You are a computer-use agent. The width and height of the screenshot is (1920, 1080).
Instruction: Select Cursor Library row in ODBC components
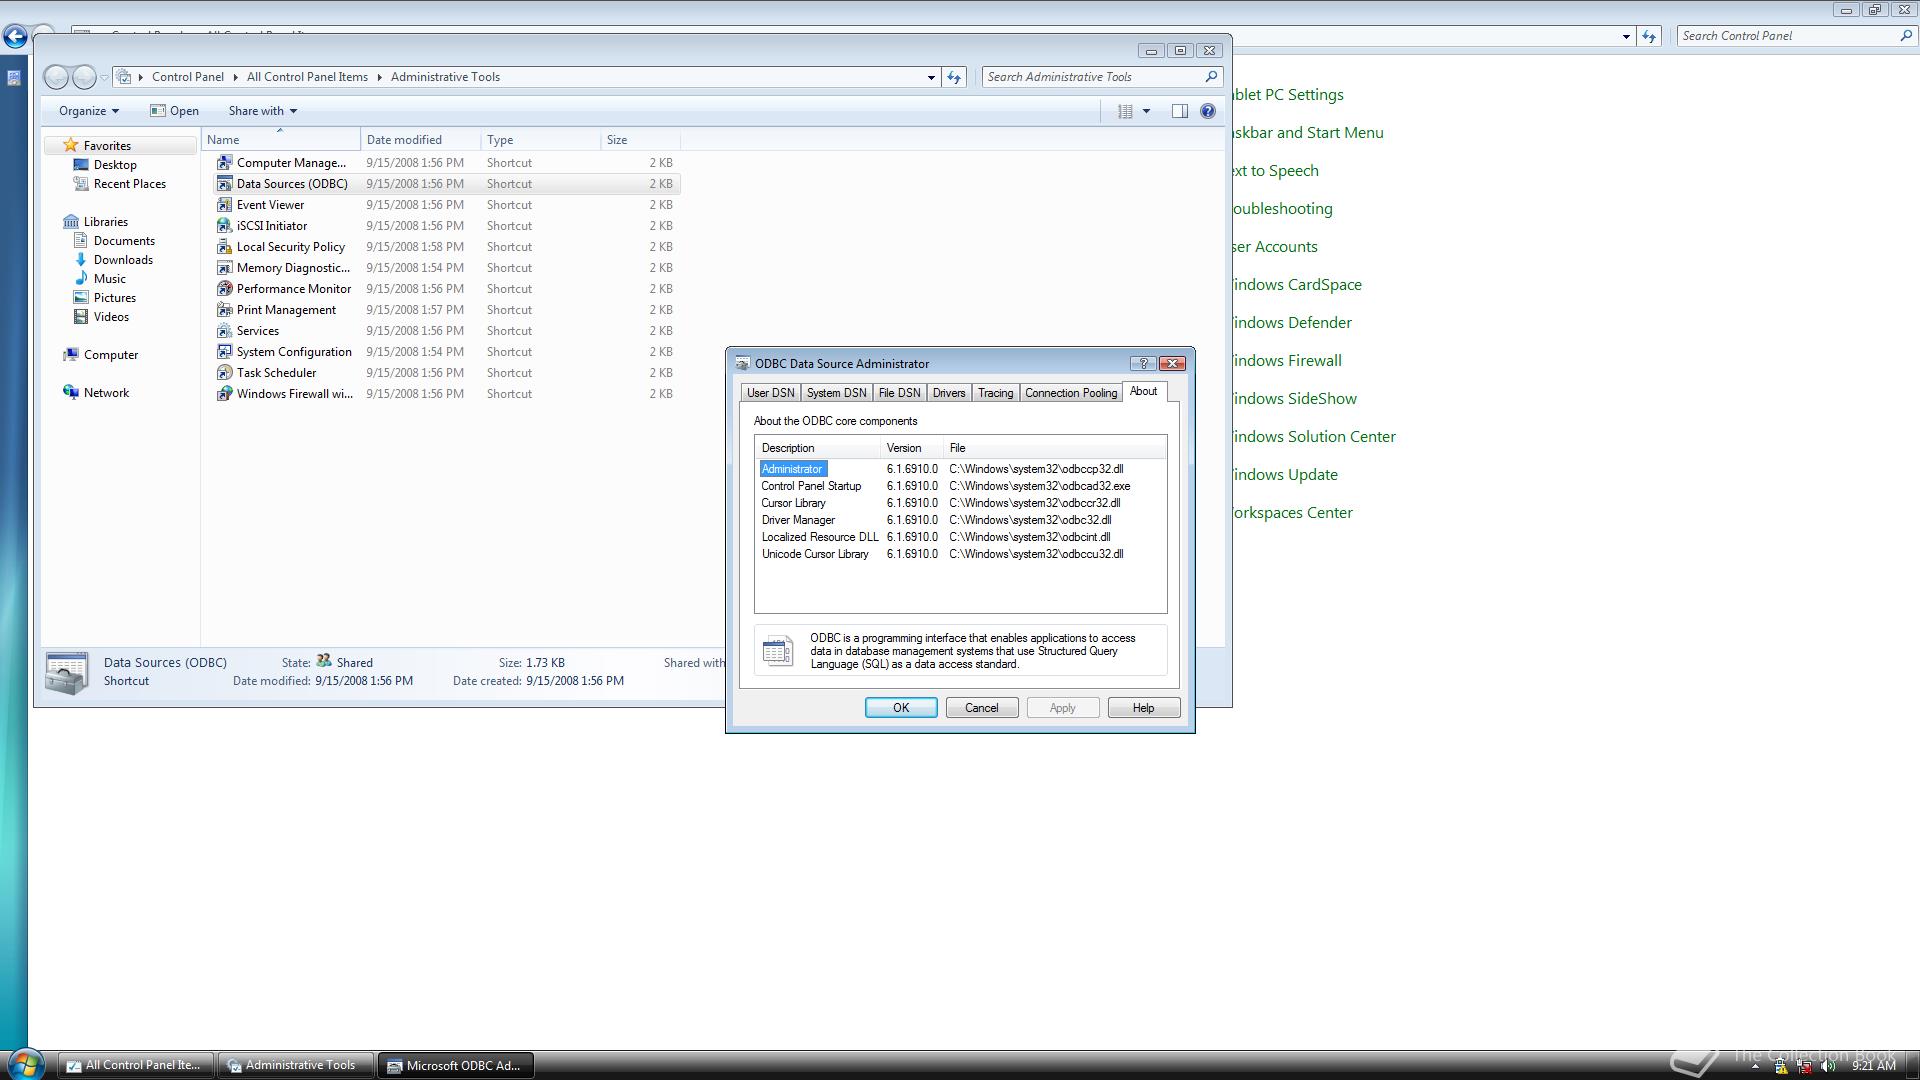[x=960, y=503]
